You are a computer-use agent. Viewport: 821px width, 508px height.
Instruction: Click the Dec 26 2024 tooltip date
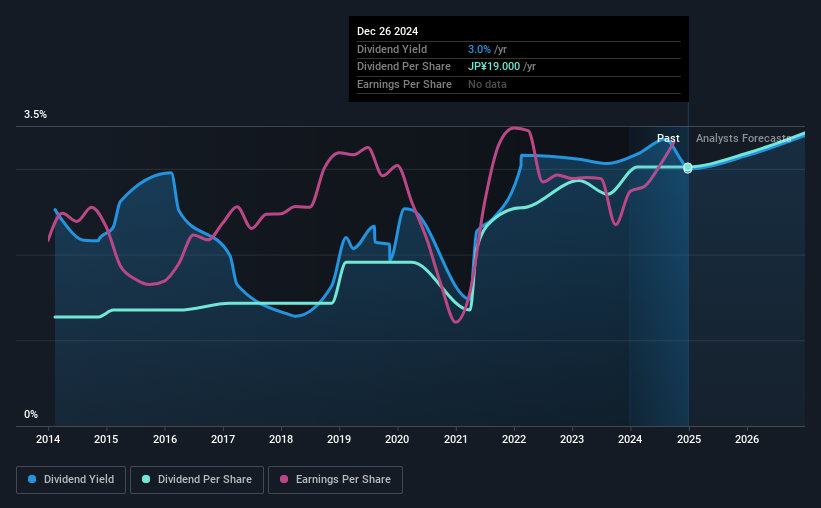[x=387, y=31]
